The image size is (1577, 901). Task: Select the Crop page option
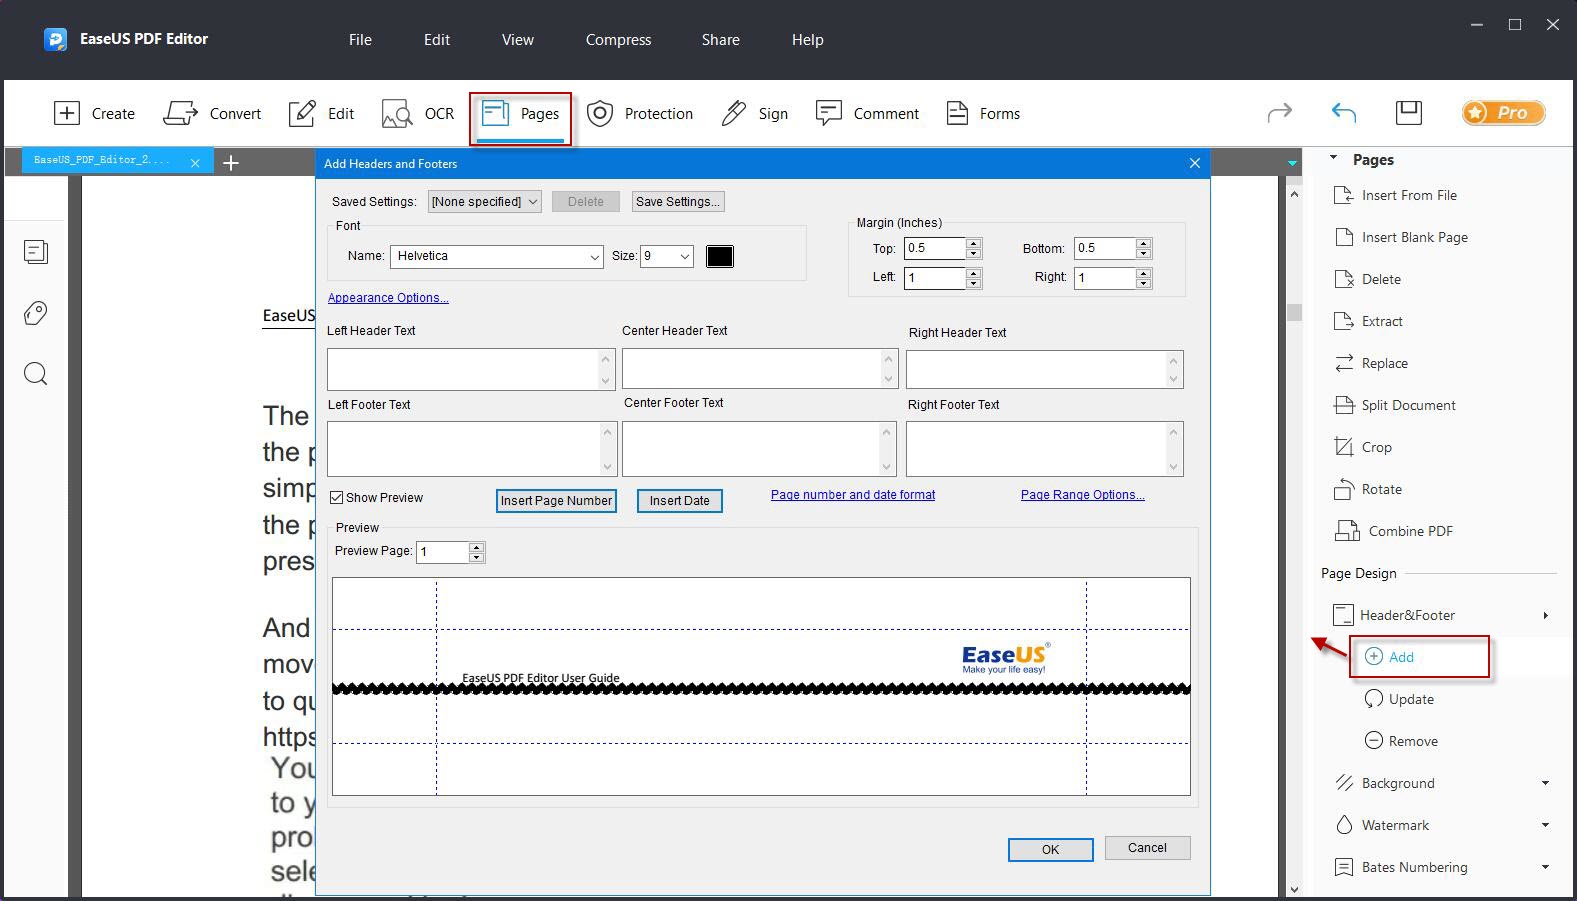[x=1363, y=447]
